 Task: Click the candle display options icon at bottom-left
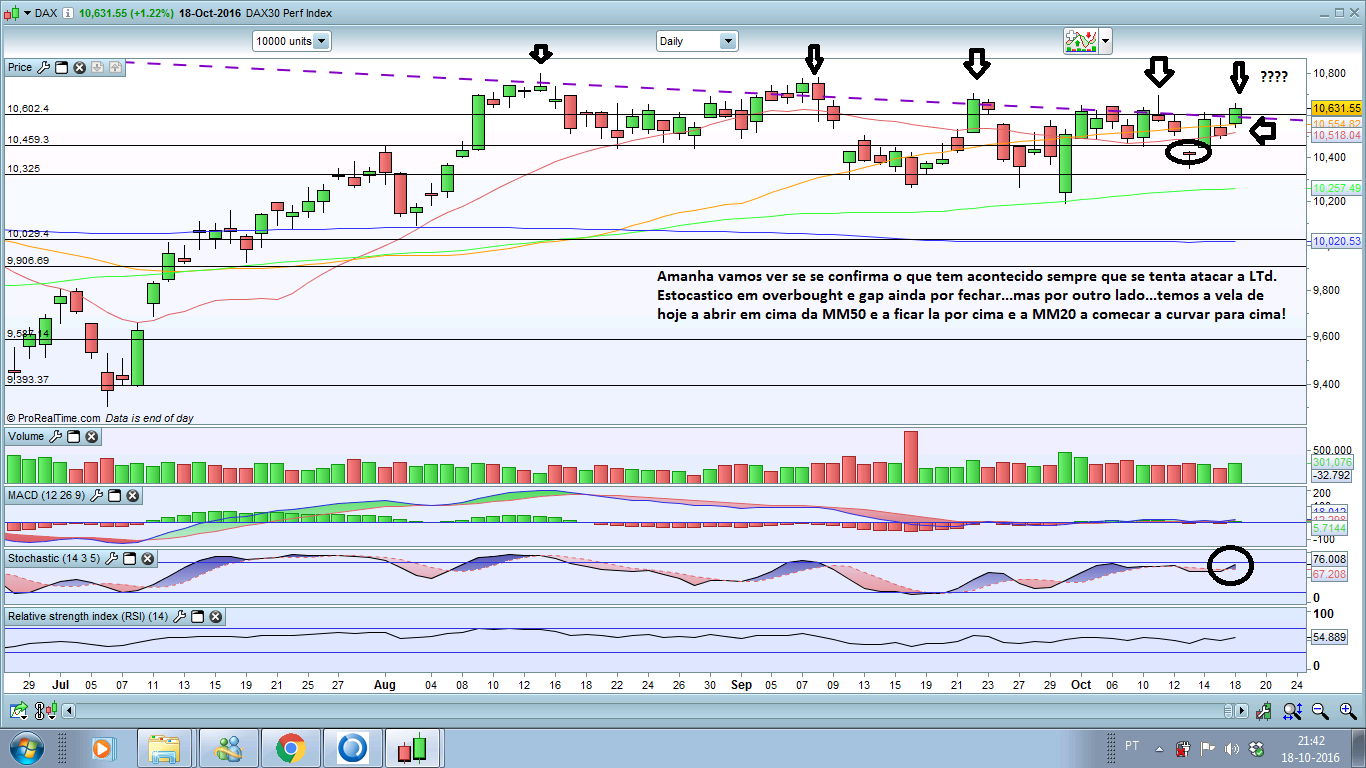(x=44, y=711)
